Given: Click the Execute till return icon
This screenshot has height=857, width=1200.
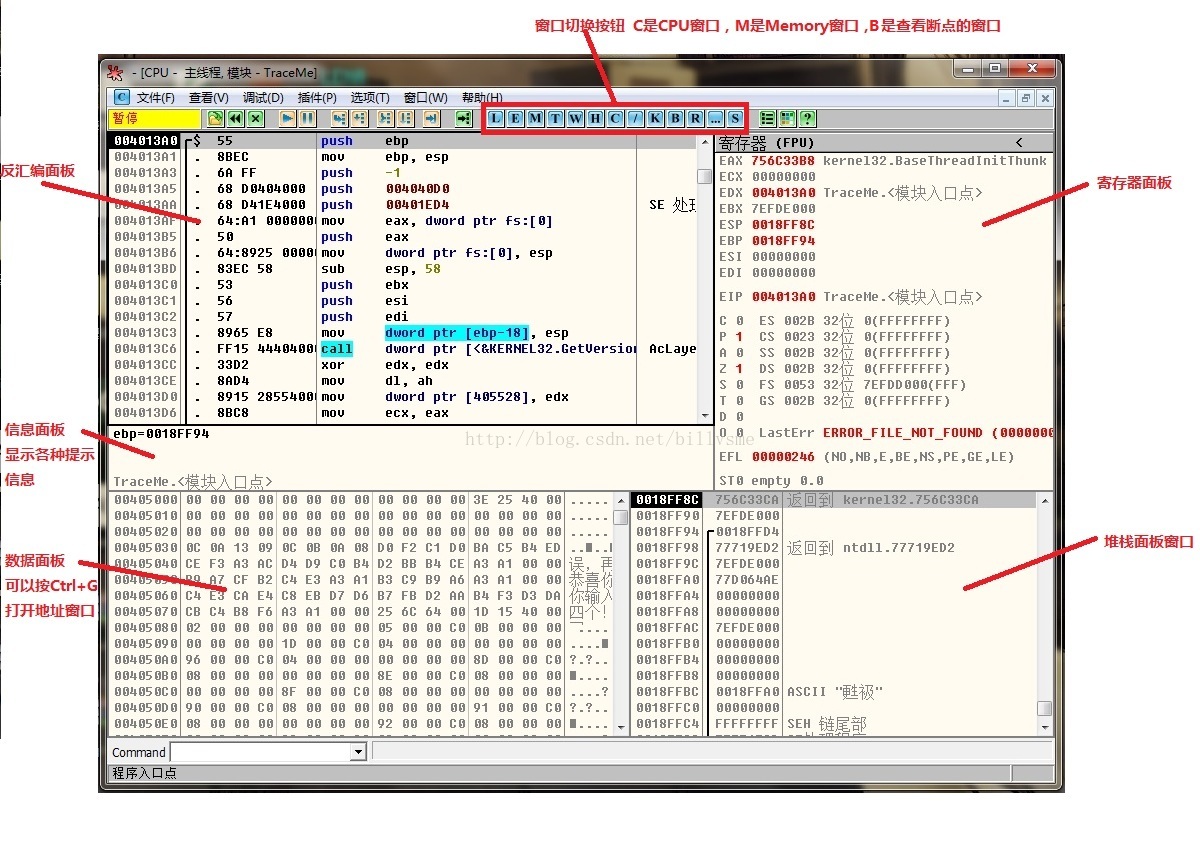Looking at the screenshot, I should pos(430,118).
